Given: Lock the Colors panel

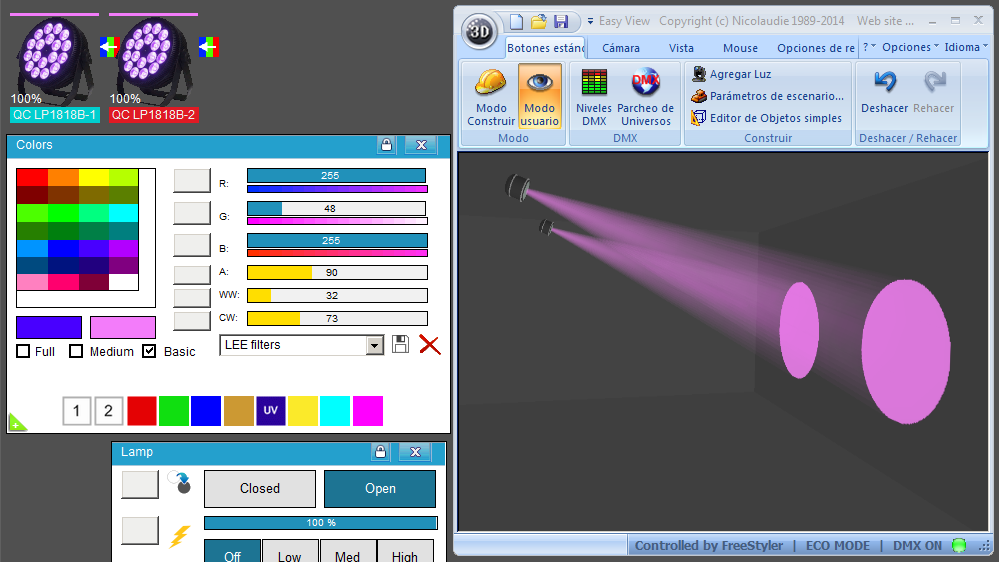Looking at the screenshot, I should (x=386, y=145).
